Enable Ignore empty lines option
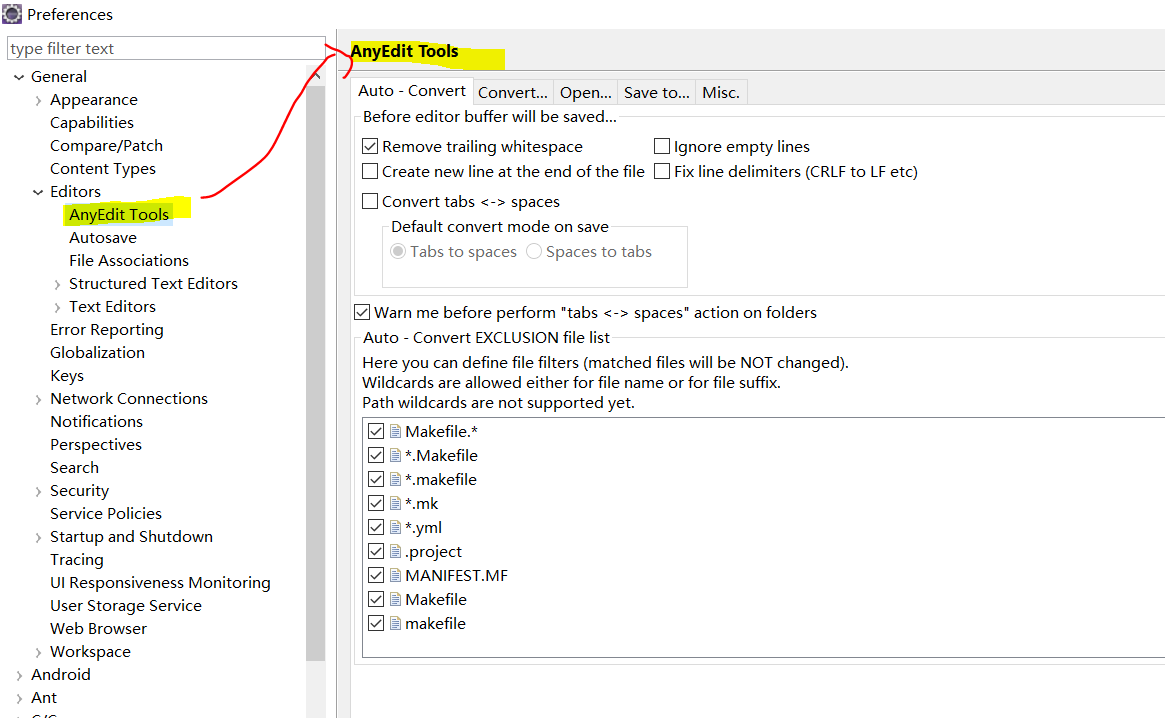 (x=661, y=146)
